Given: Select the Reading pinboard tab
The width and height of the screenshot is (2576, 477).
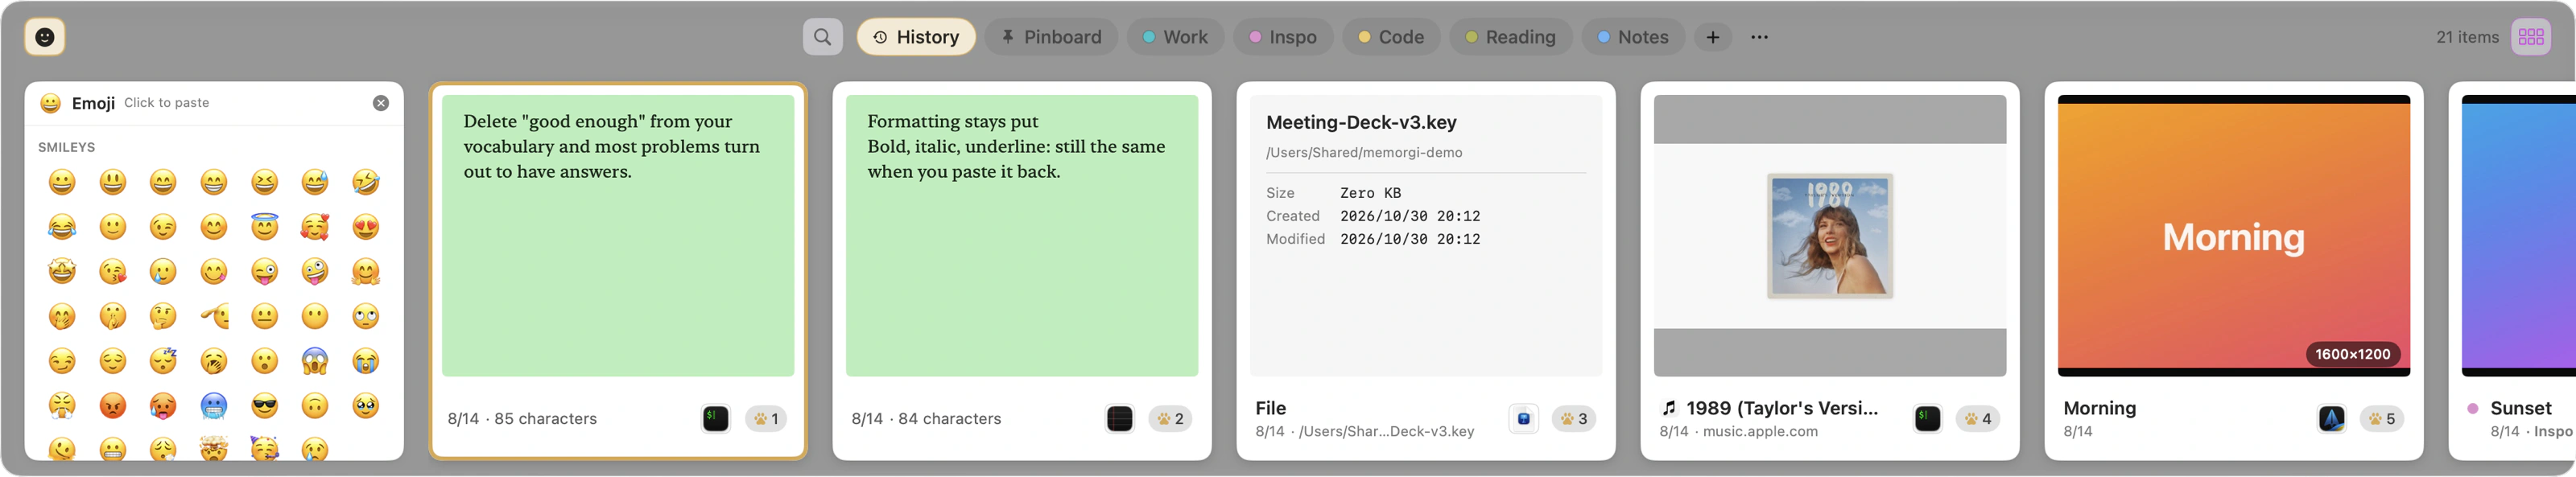Looking at the screenshot, I should point(1510,37).
